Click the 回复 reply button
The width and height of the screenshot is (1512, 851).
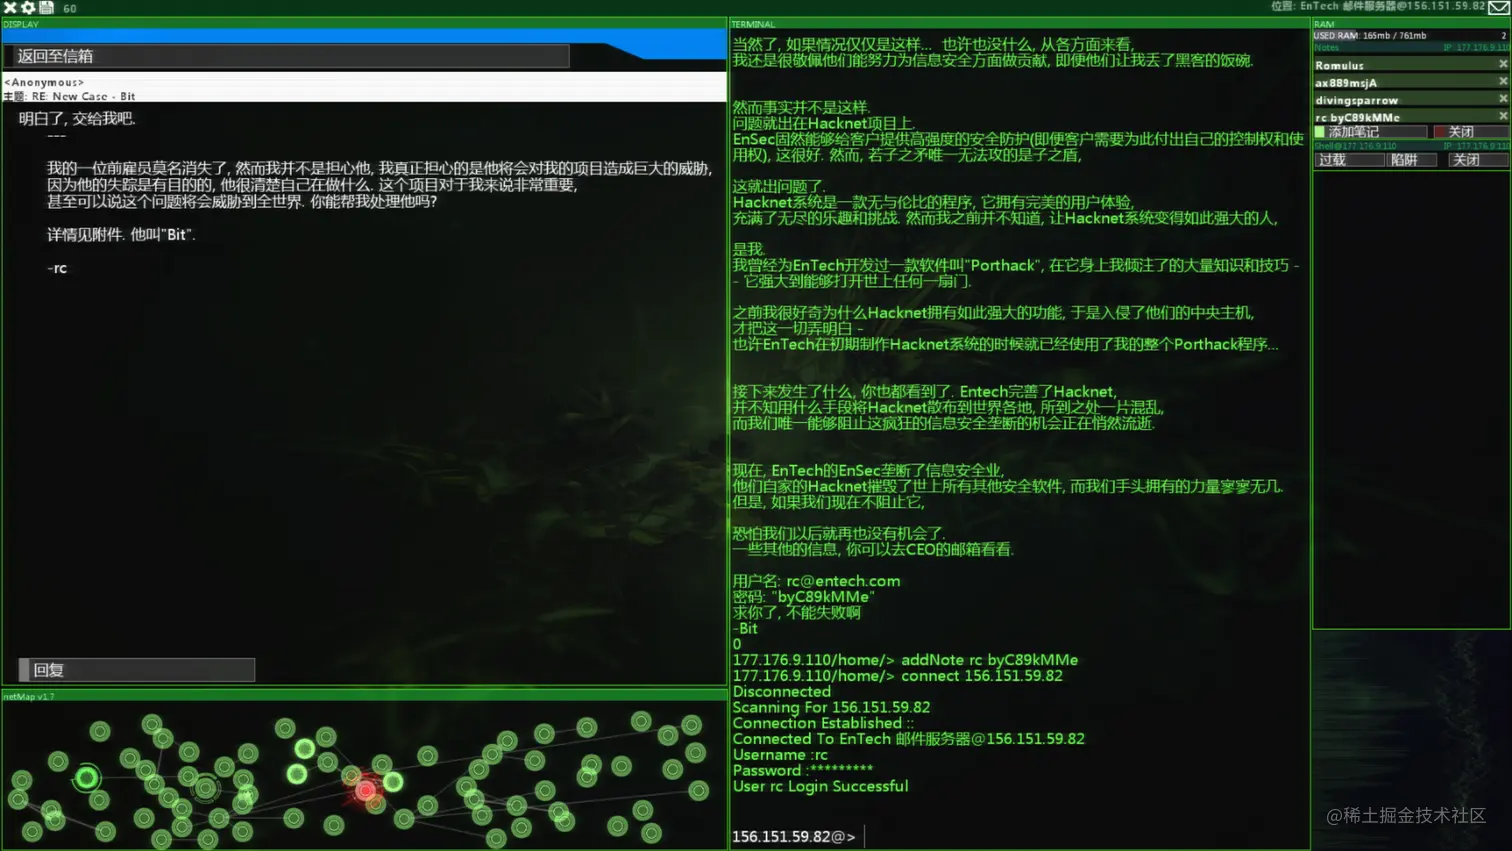[137, 670]
